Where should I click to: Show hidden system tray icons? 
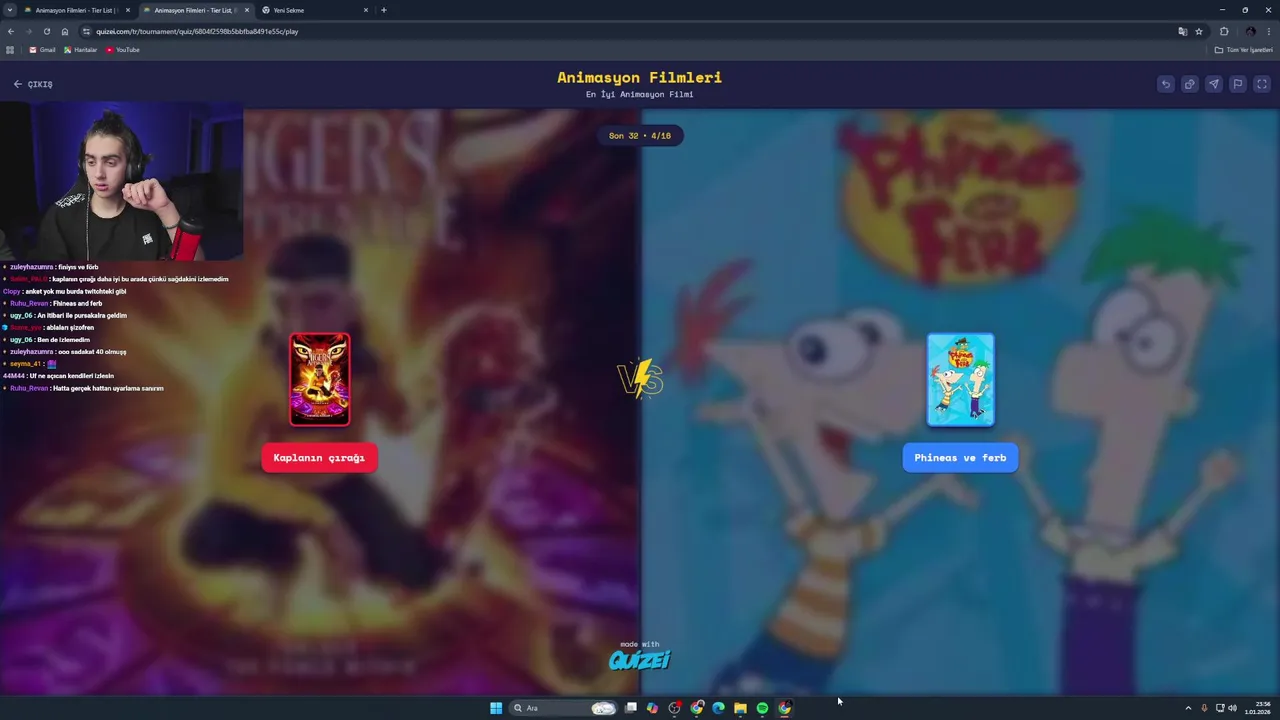(x=1188, y=708)
